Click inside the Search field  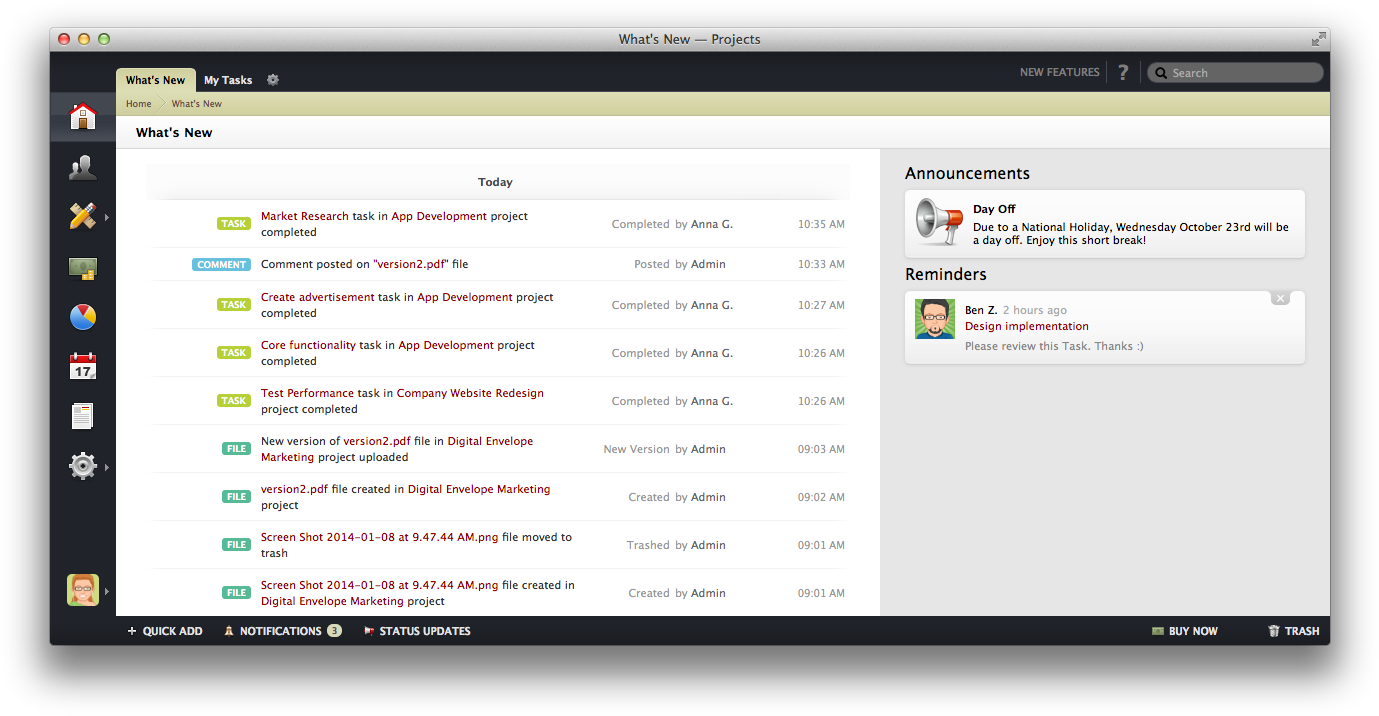click(1235, 72)
